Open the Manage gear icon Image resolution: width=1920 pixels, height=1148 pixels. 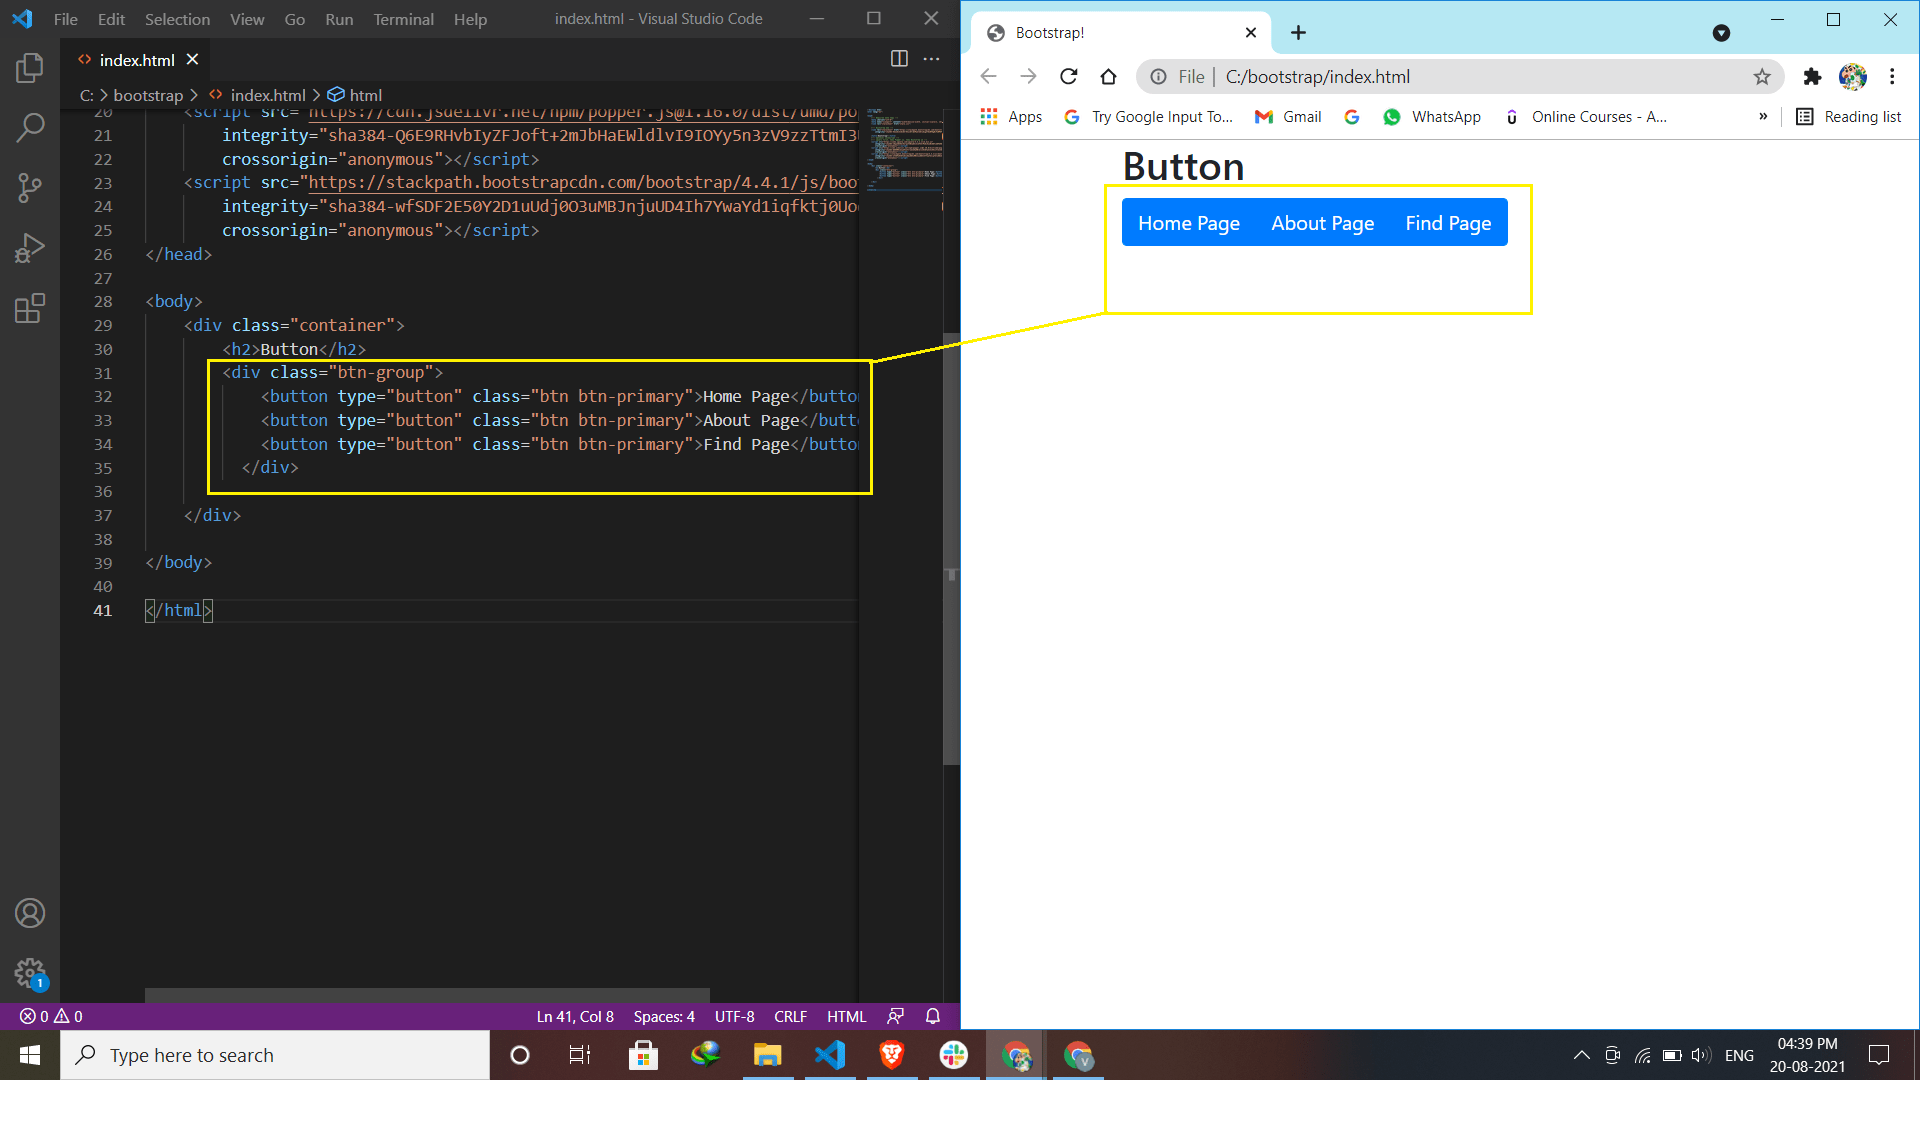(x=30, y=973)
